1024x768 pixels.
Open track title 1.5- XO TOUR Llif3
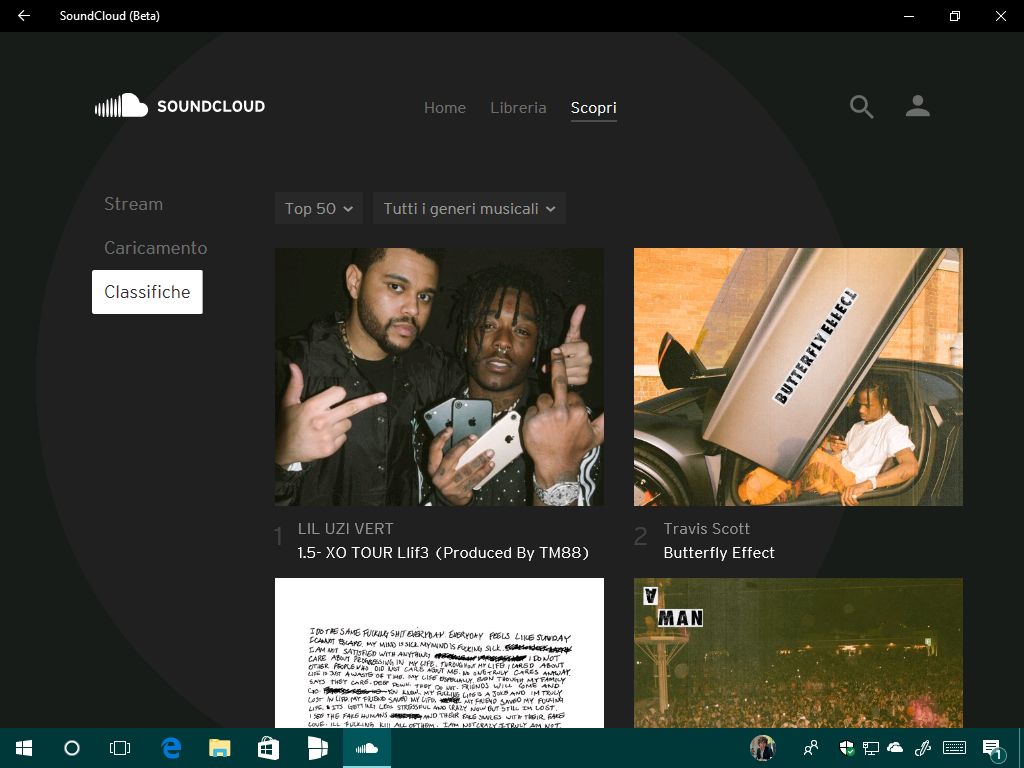pos(443,553)
